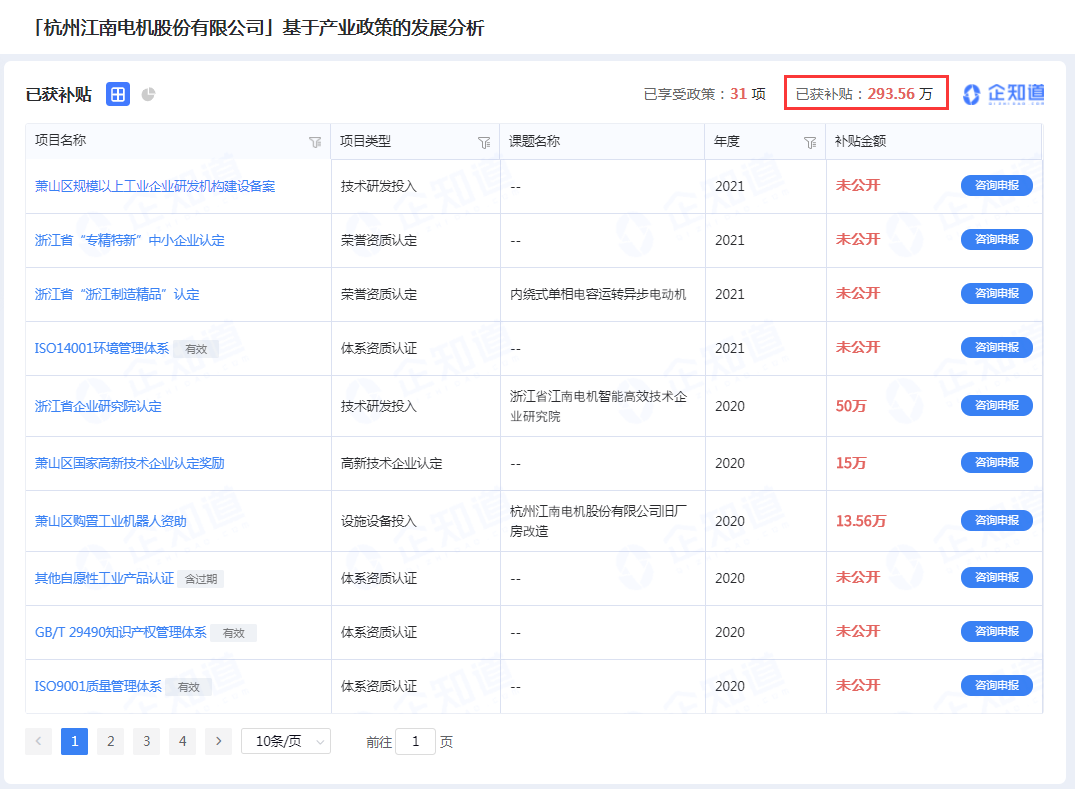The image size is (1075, 789).
Task: Click 高新技术企业认定 type cell
Action: pos(391,464)
